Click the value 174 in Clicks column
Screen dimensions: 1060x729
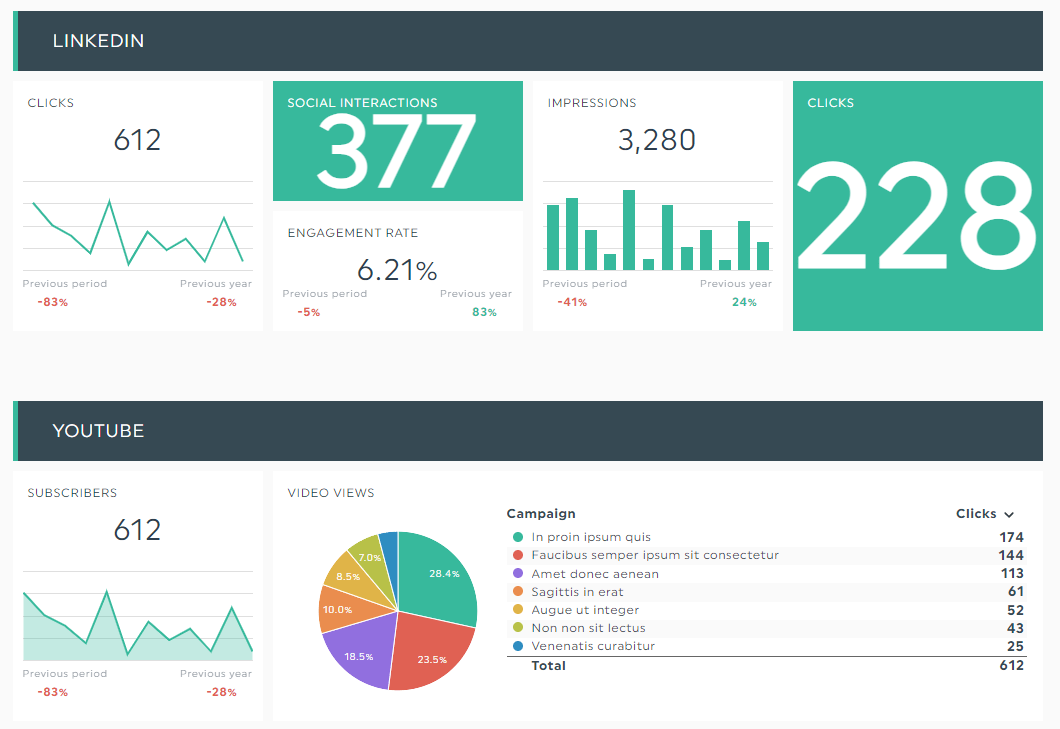tap(1011, 537)
